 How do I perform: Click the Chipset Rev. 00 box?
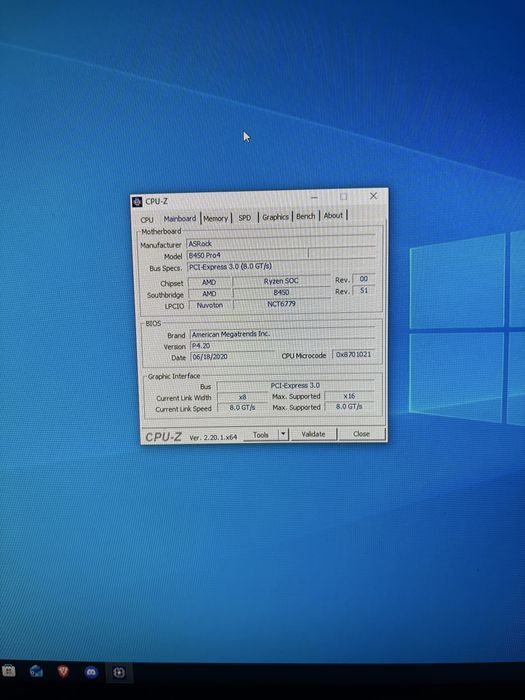[363, 279]
